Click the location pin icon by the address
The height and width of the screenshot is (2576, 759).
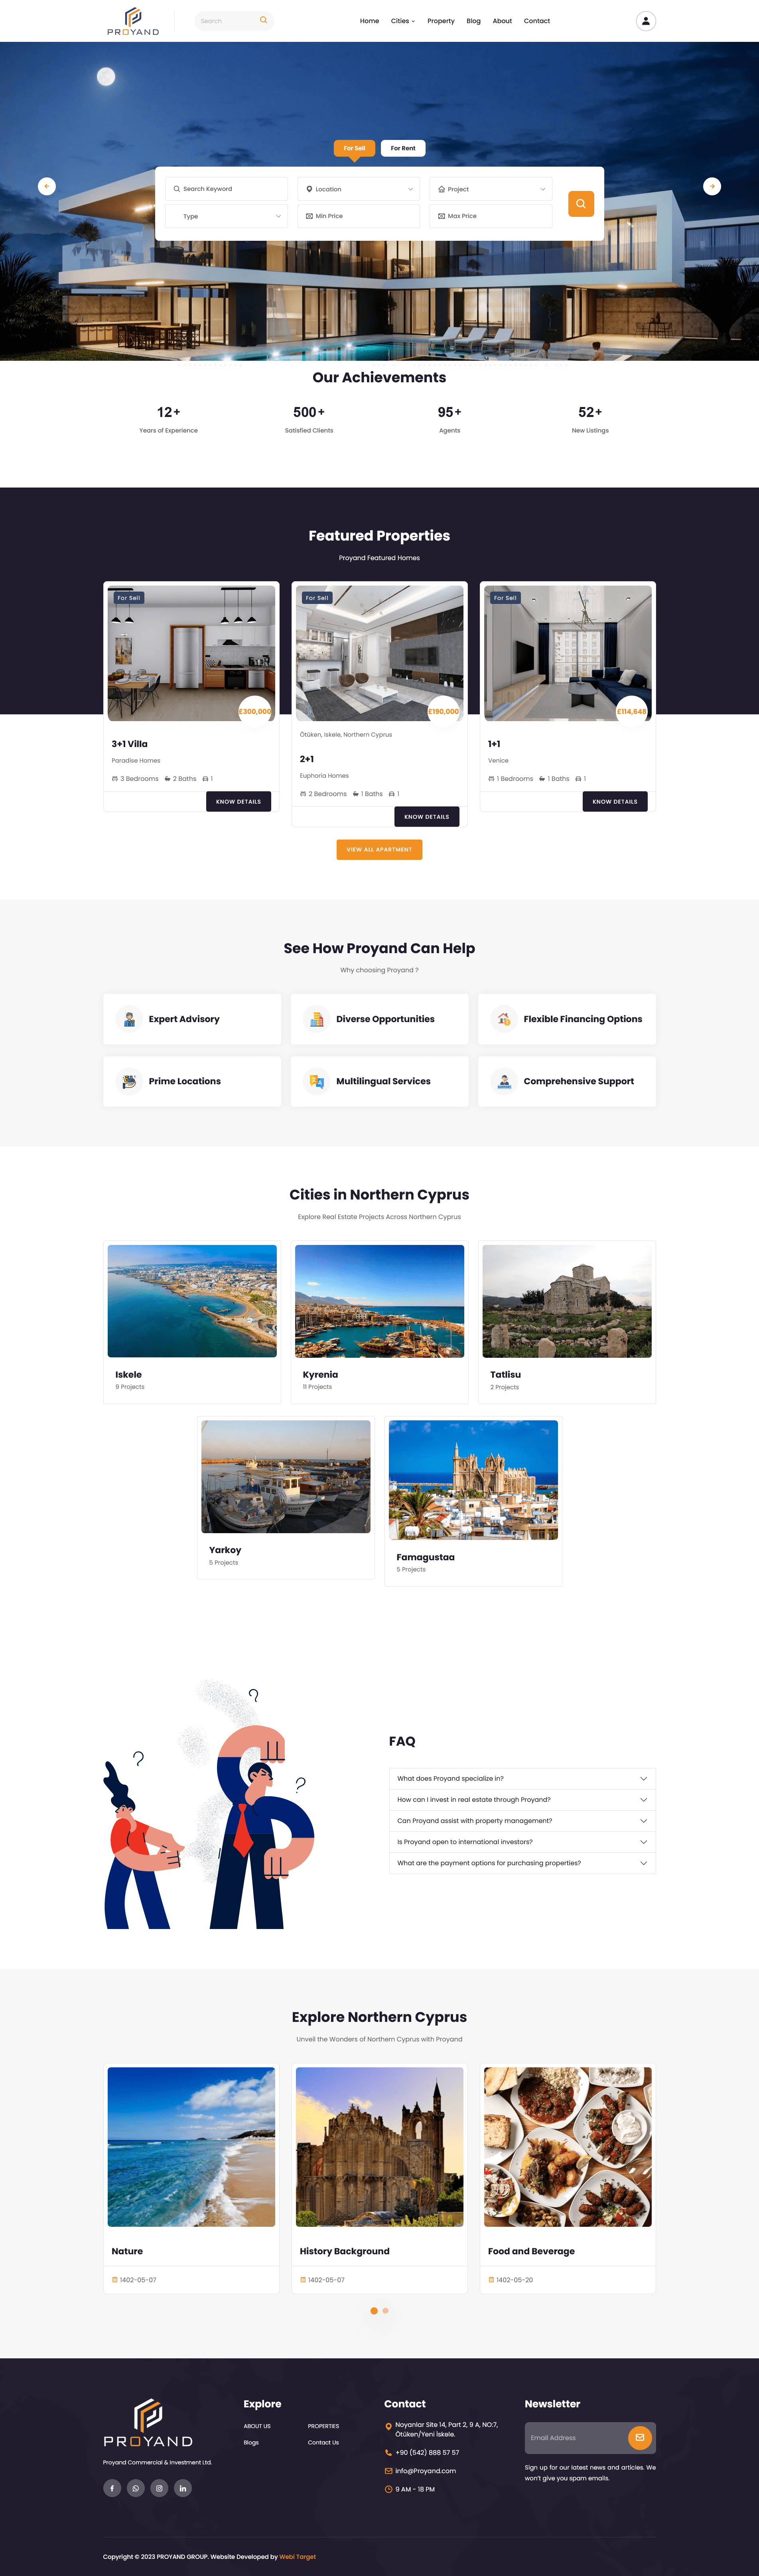click(388, 2426)
